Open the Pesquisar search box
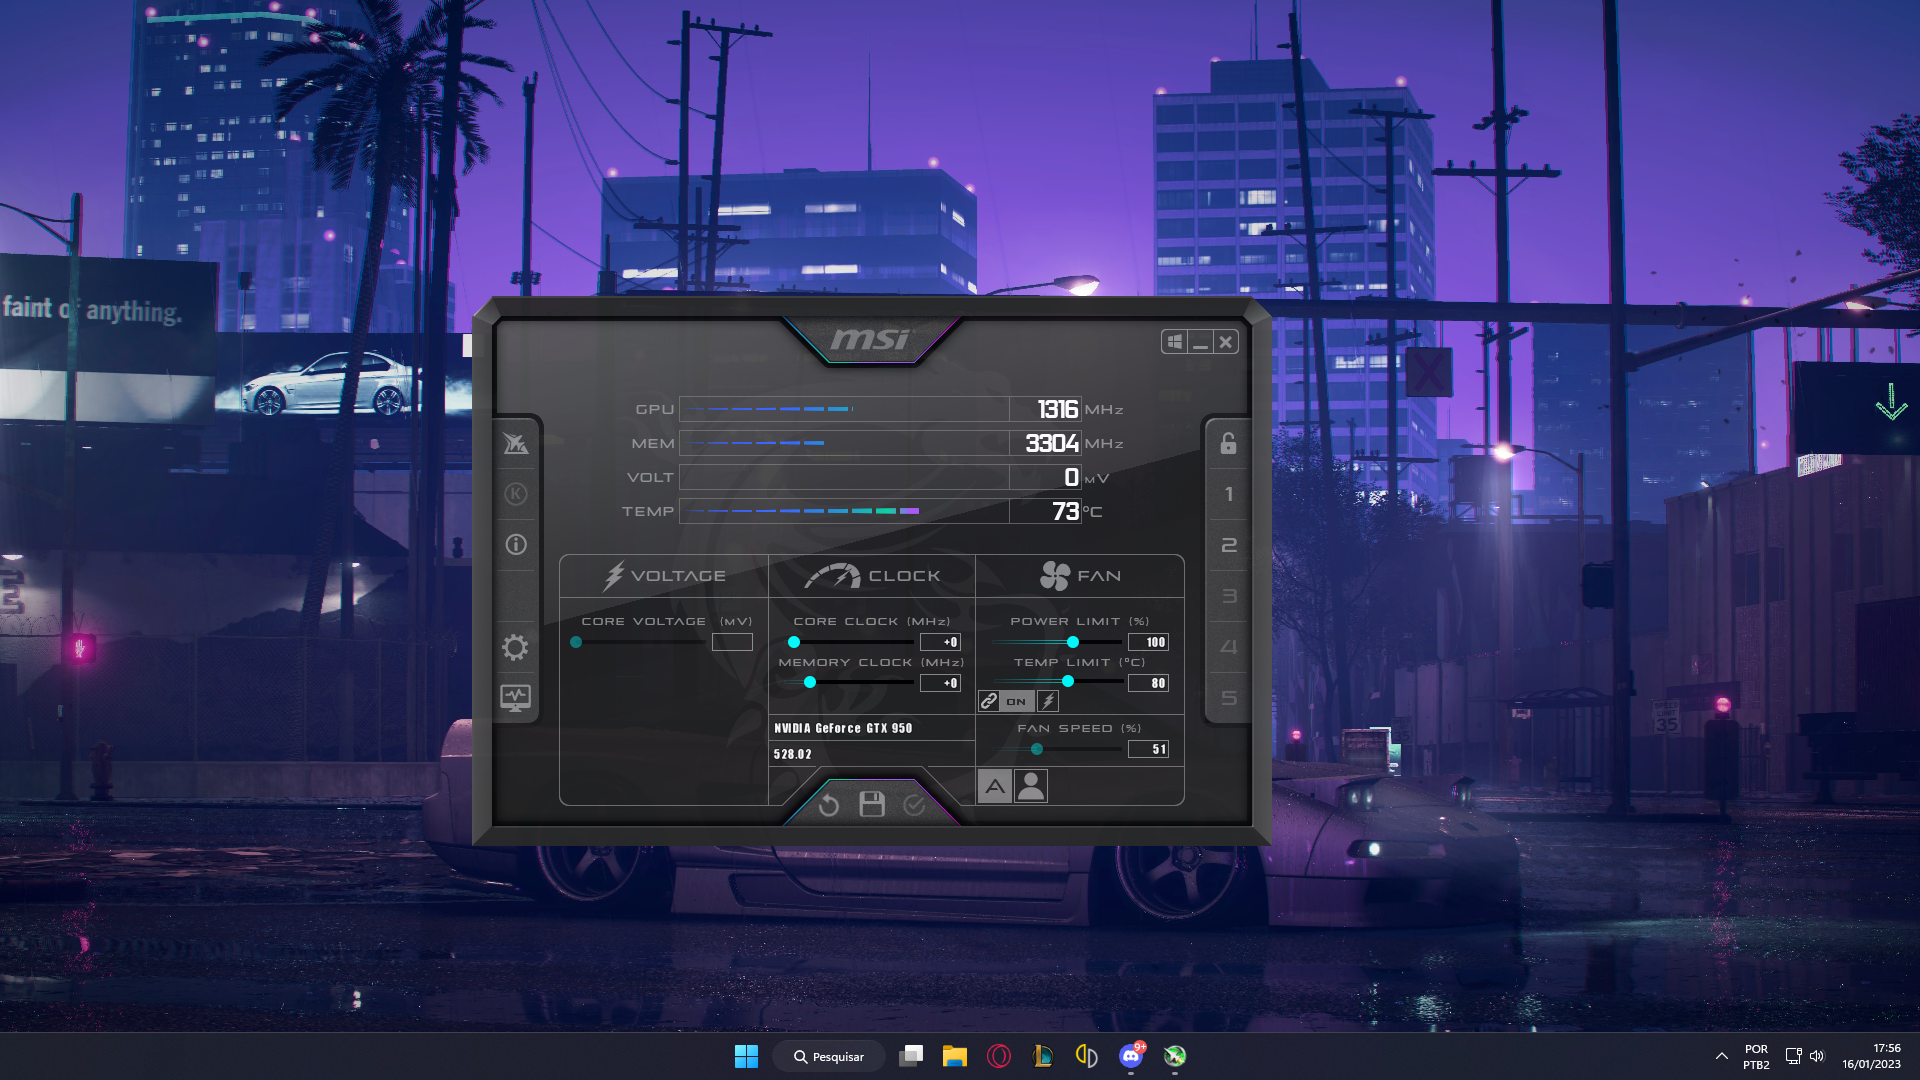 point(829,1056)
